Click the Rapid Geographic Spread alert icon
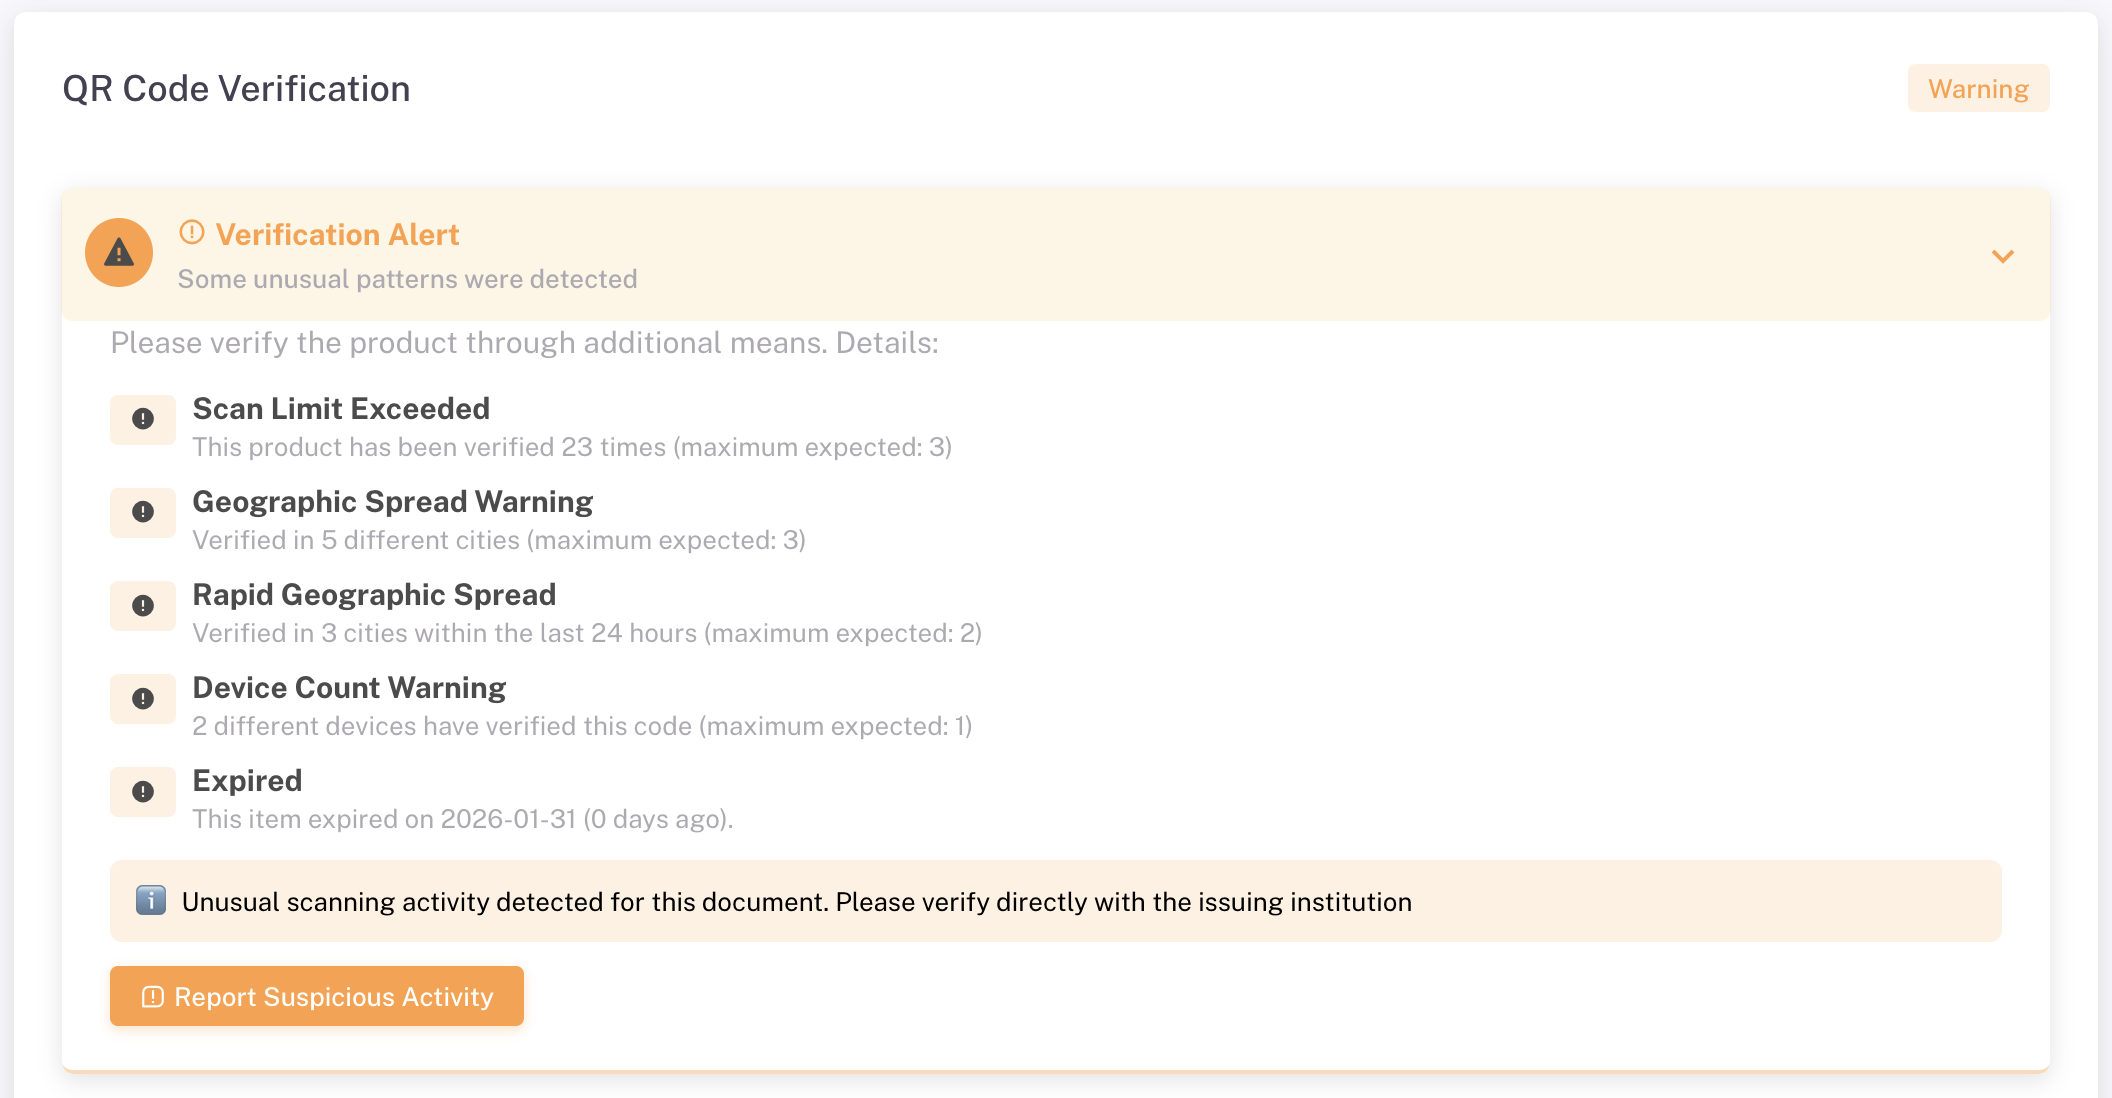 pos(143,606)
